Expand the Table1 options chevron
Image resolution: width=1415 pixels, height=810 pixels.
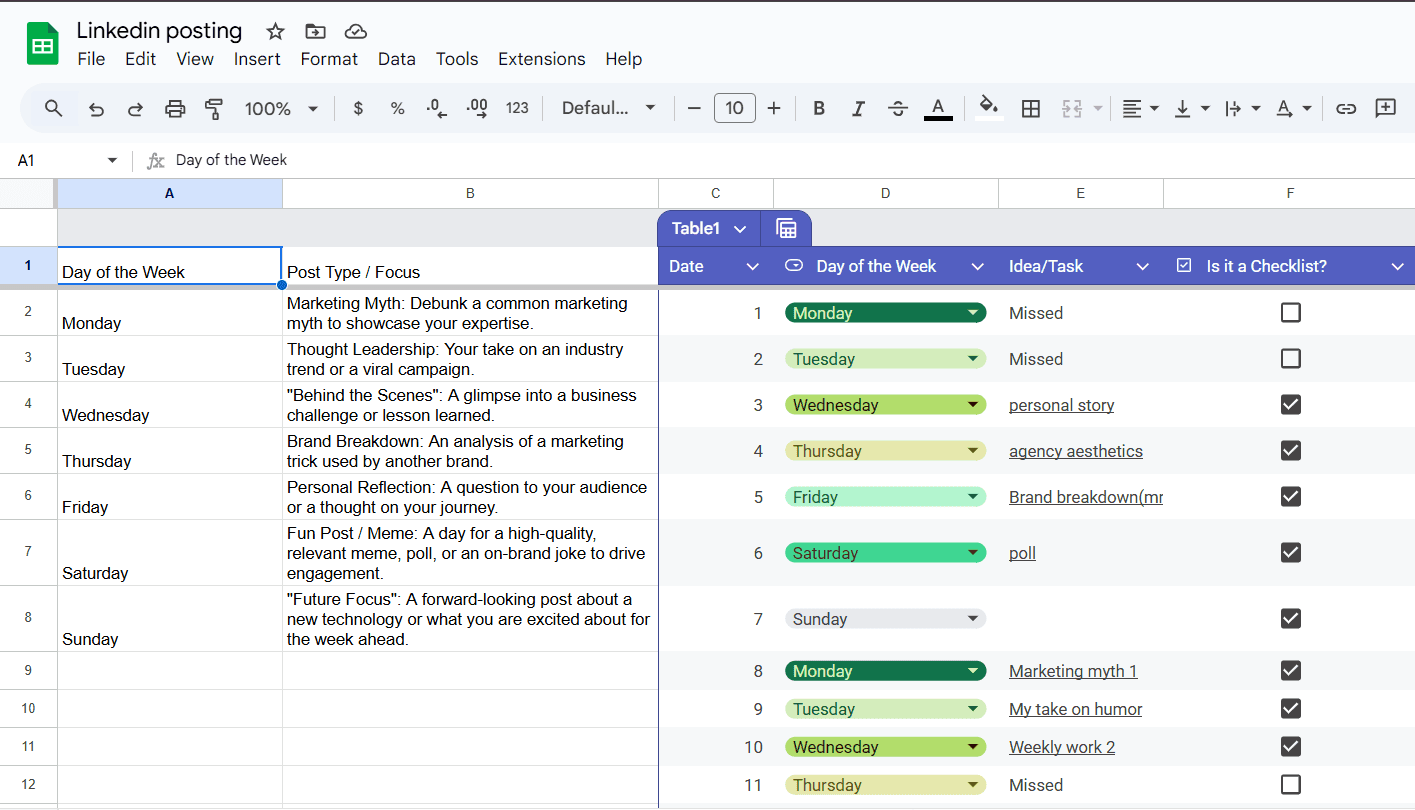740,229
